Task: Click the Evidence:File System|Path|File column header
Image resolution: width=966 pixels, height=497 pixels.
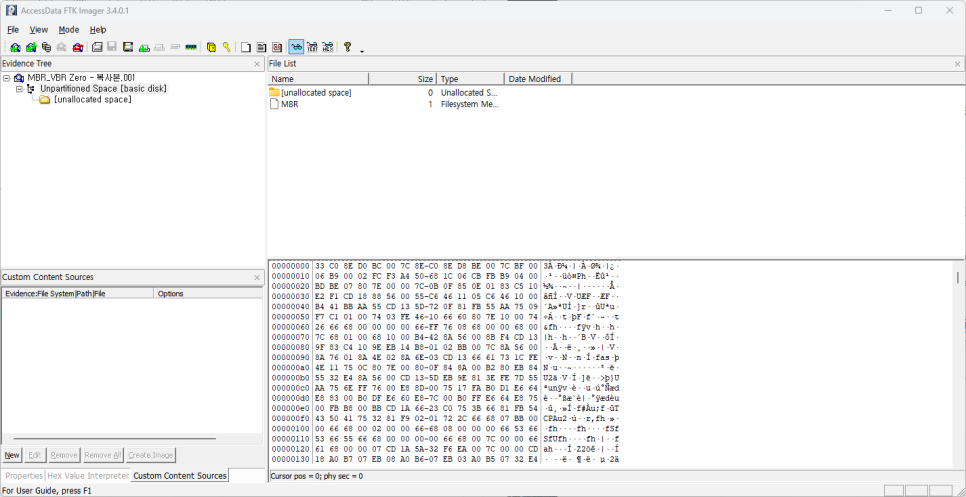Action: [78, 294]
